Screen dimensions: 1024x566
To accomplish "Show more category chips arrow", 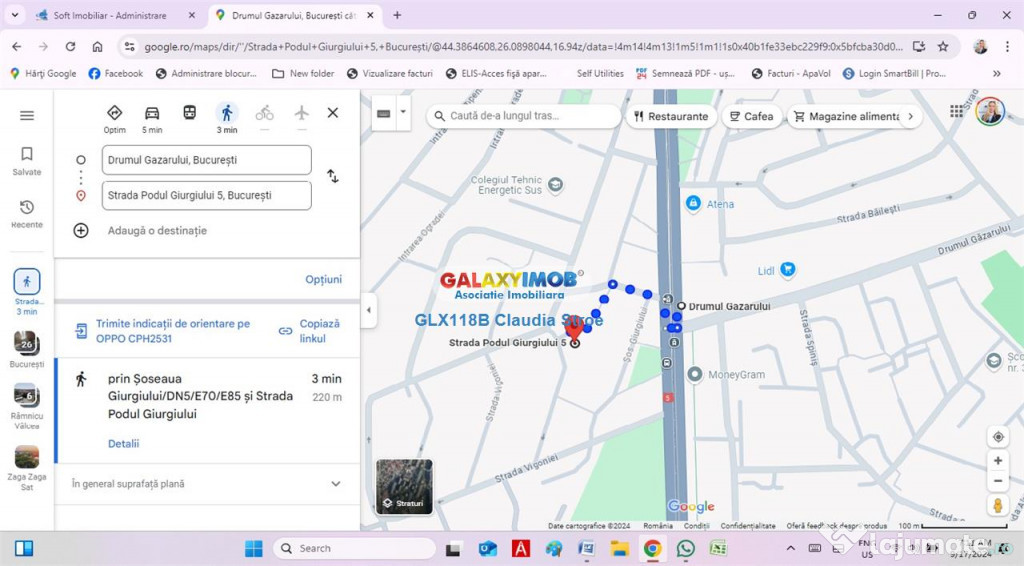I will (x=911, y=116).
